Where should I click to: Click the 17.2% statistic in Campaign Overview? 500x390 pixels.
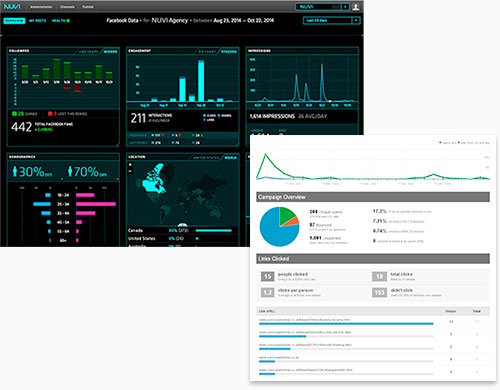tap(379, 211)
